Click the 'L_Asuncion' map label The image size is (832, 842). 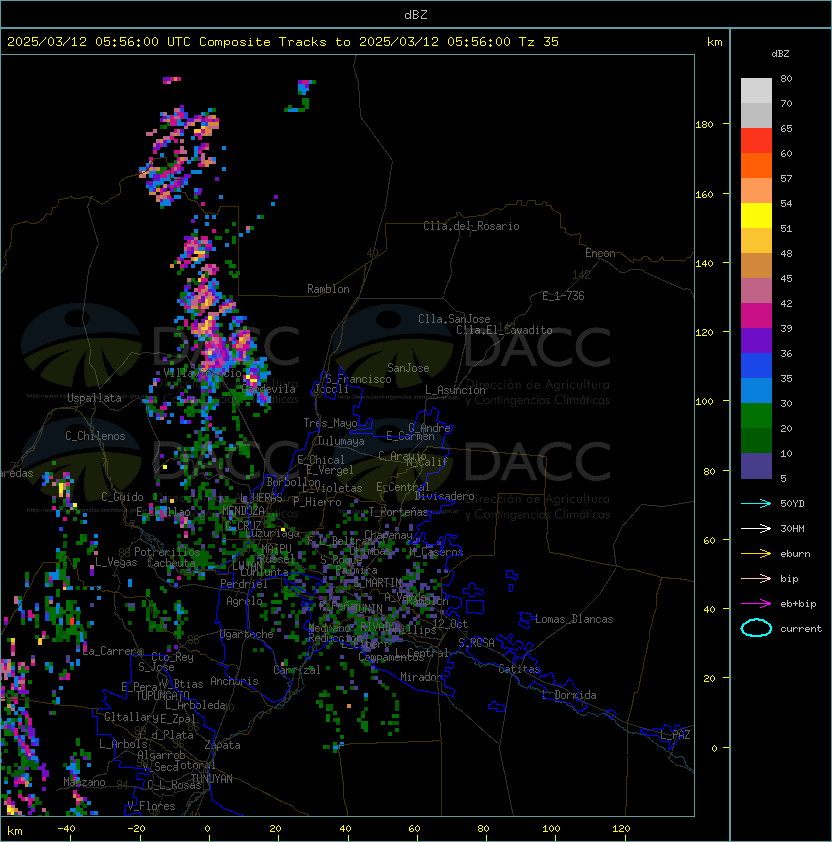click(x=455, y=390)
